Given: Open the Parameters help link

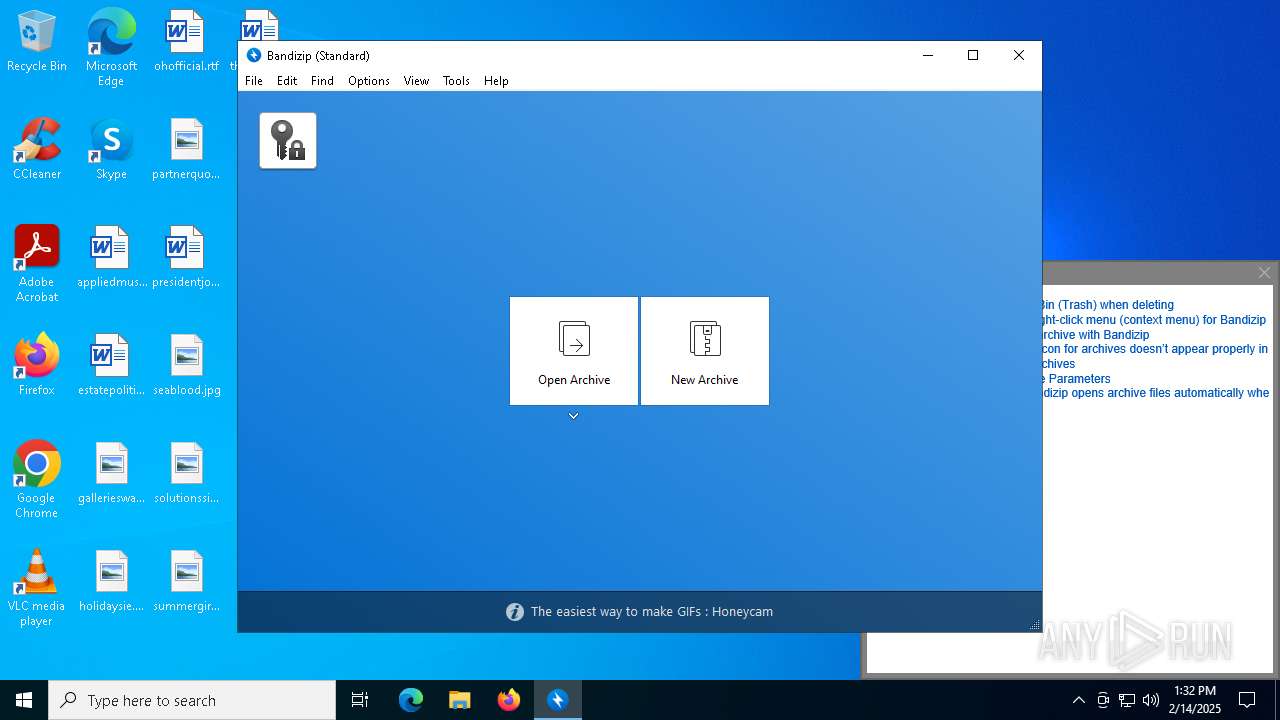Looking at the screenshot, I should (x=1077, y=379).
